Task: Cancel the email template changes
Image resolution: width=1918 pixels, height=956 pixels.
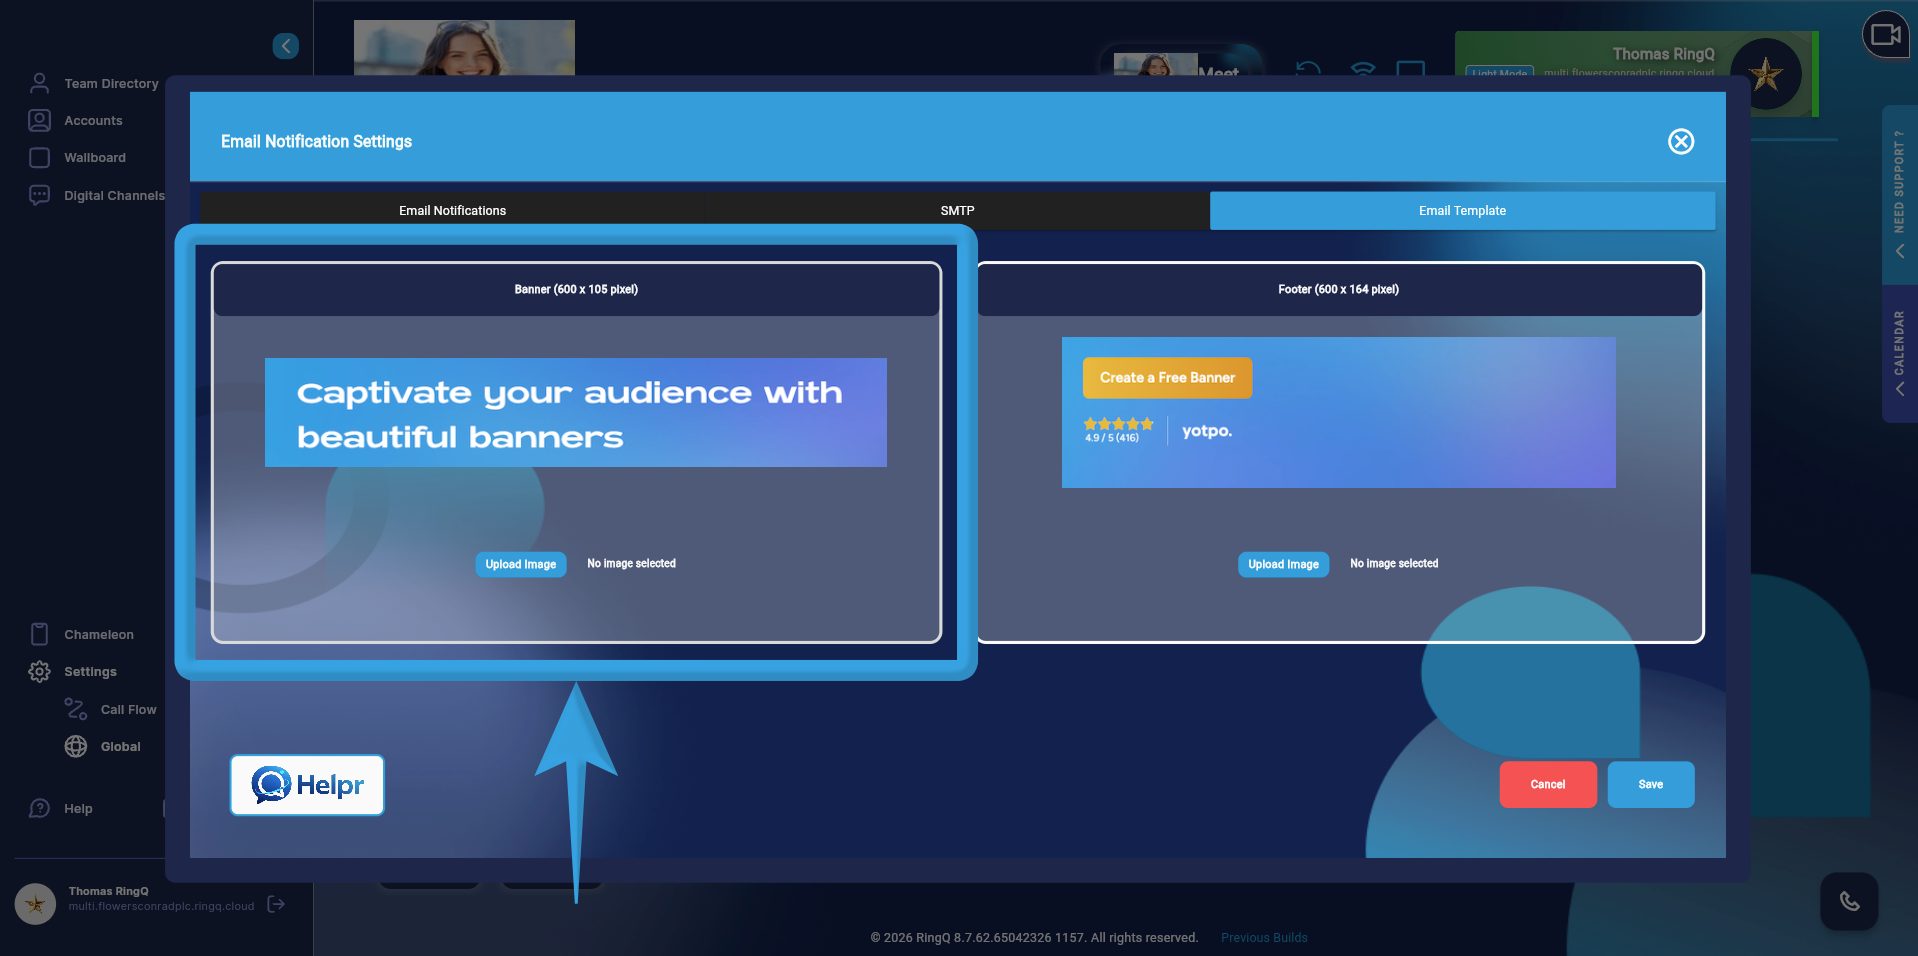Action: tap(1548, 784)
